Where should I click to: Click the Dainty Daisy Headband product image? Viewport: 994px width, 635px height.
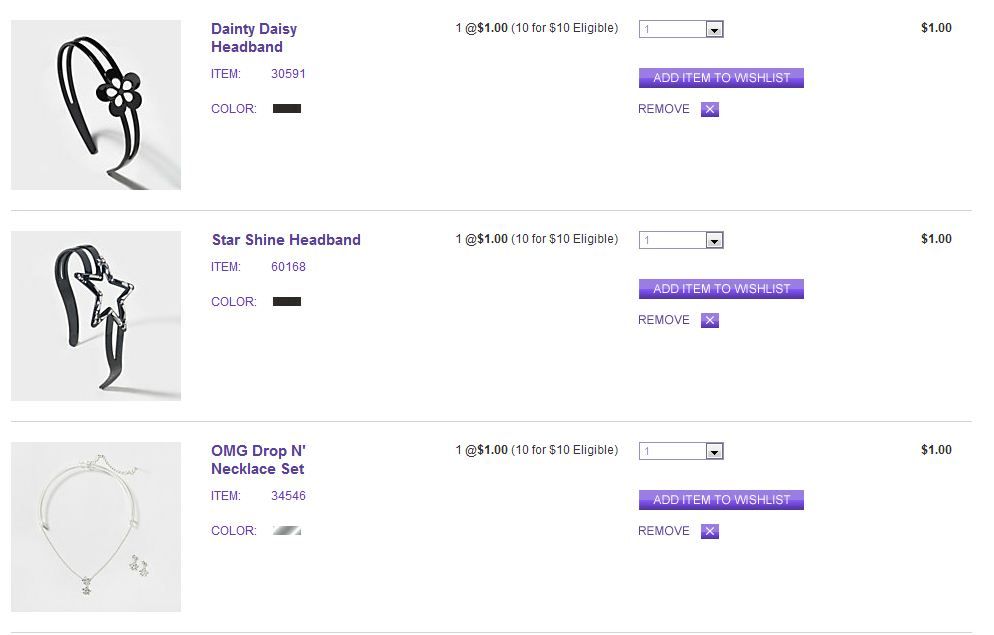(96, 105)
